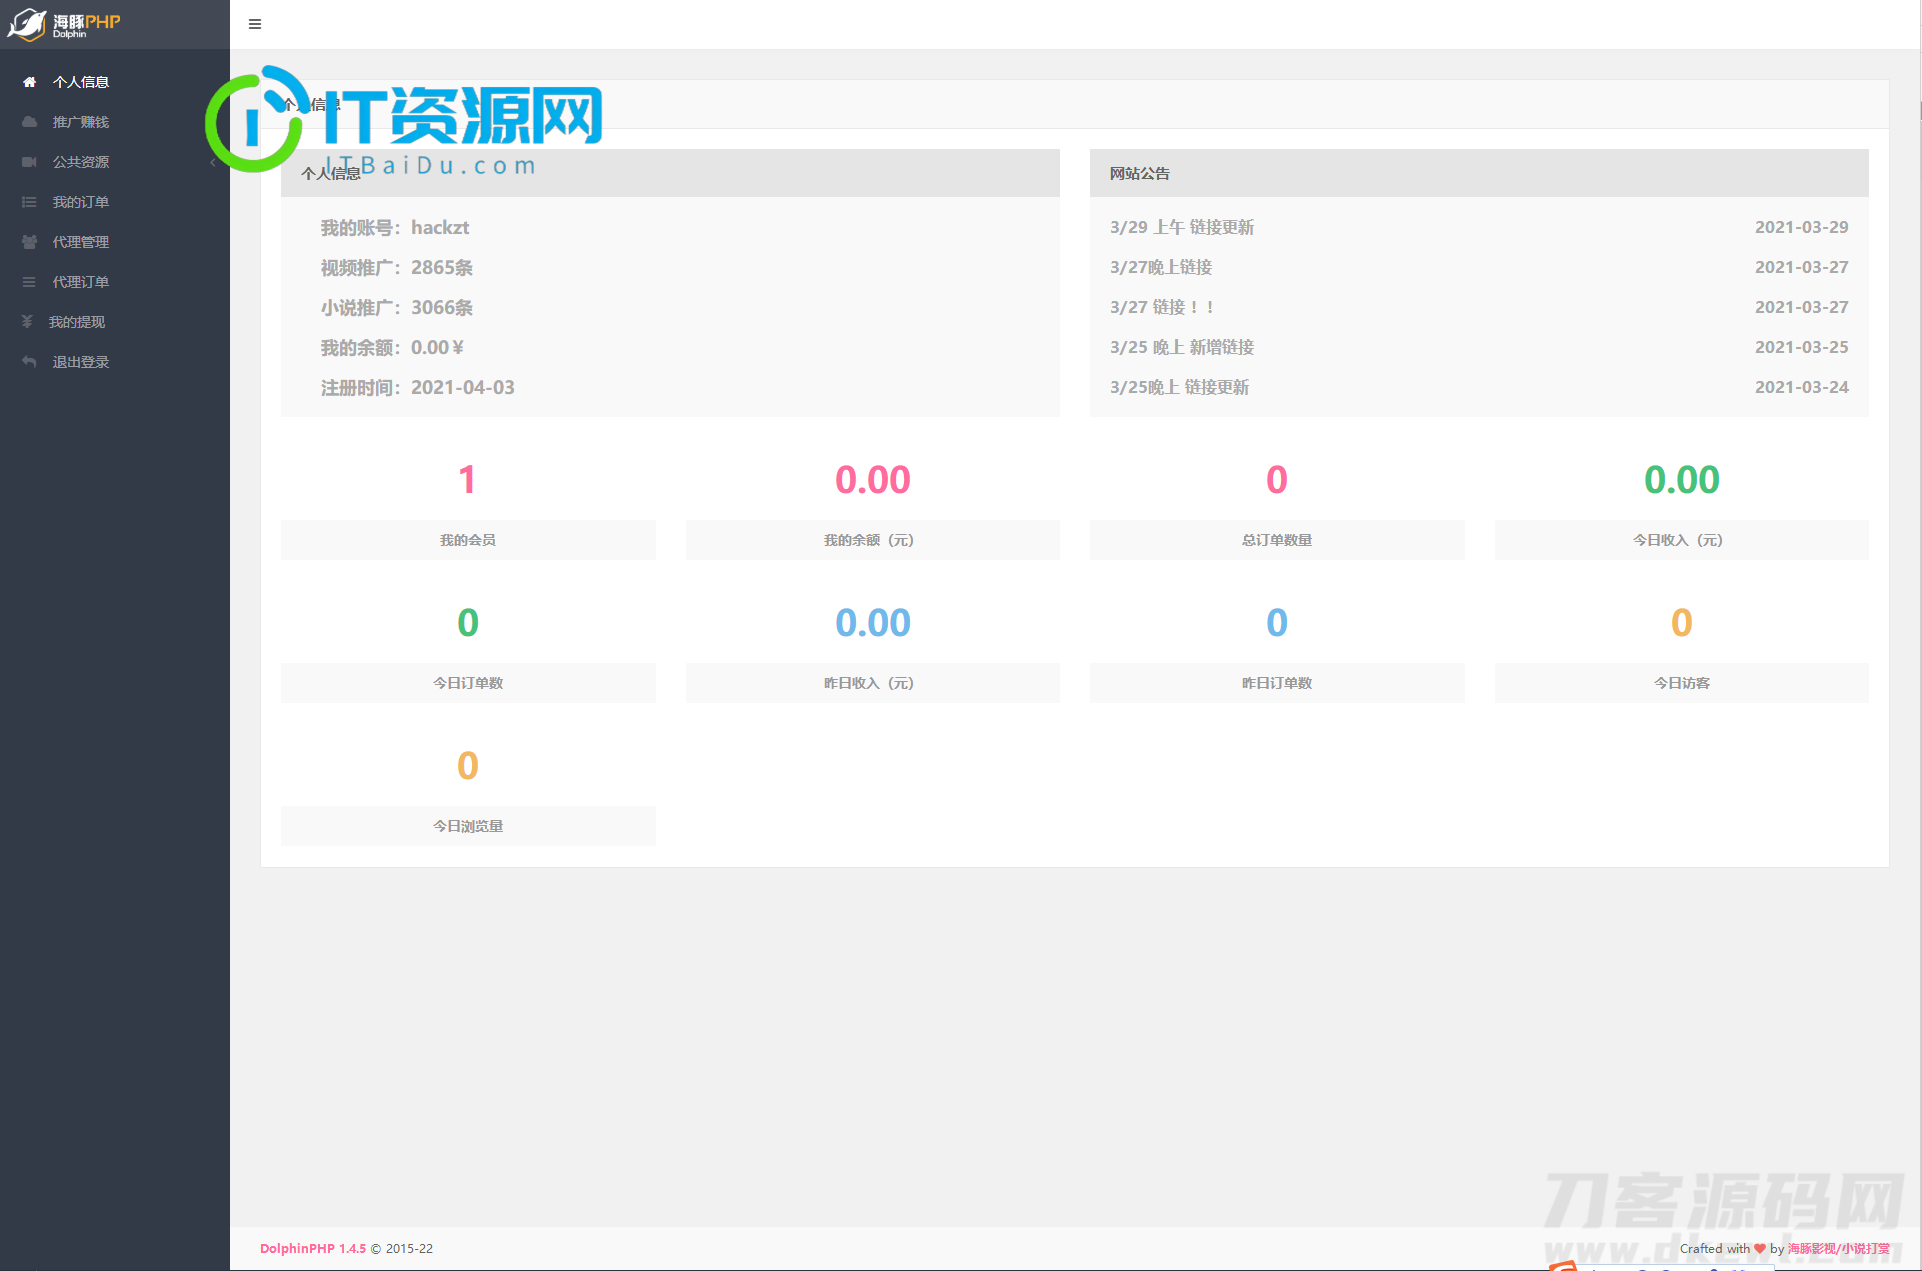The image size is (1922, 1271).
Task: Click the 今日访客 stat card label
Action: pos(1682,683)
